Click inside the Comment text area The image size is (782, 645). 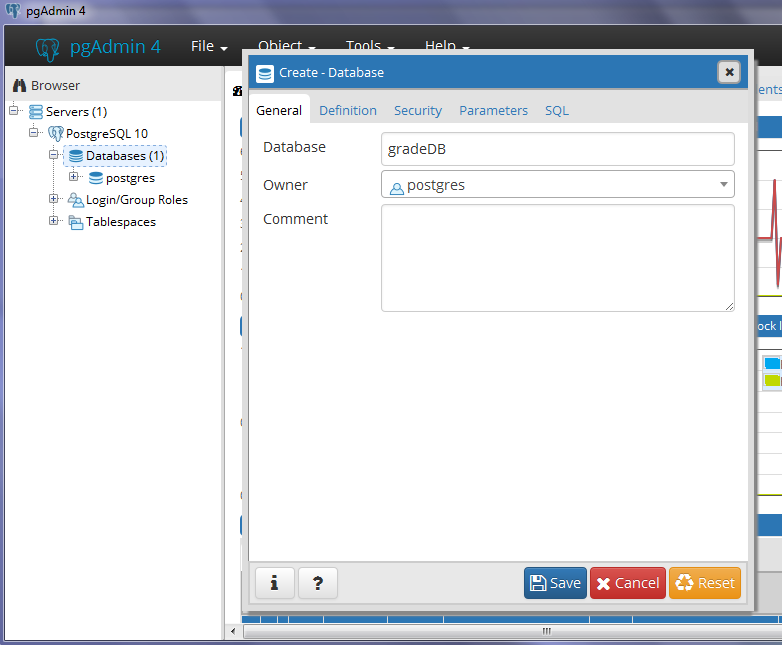[x=558, y=258]
